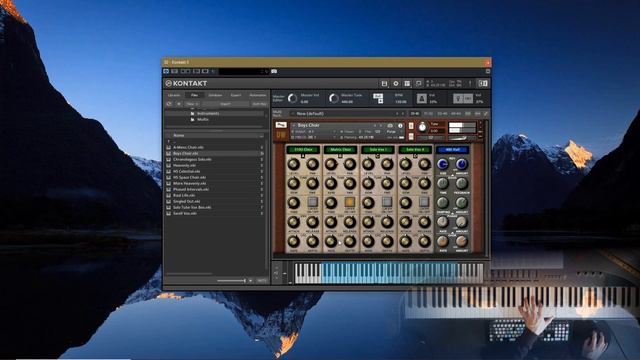Click the snapshot camera icon in Boys Choir header
The height and width of the screenshot is (360, 640).
(390, 126)
